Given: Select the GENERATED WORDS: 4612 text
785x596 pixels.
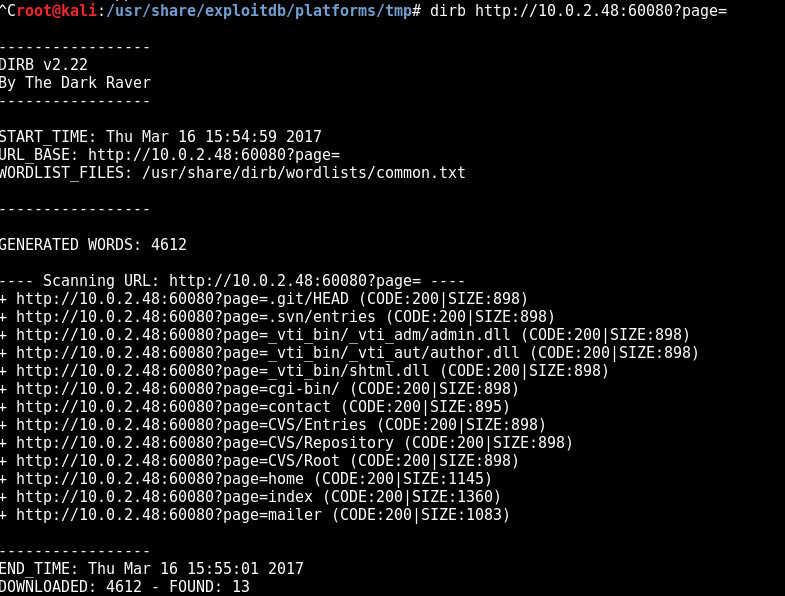Looking at the screenshot, I should [93, 245].
